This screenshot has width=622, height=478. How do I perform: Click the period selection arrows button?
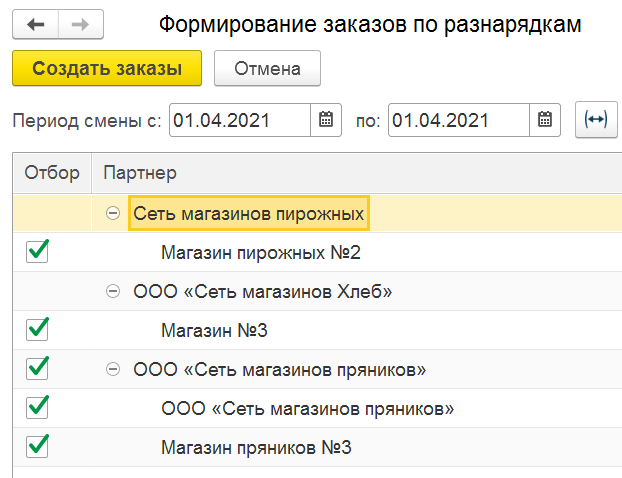pyautogui.click(x=596, y=120)
